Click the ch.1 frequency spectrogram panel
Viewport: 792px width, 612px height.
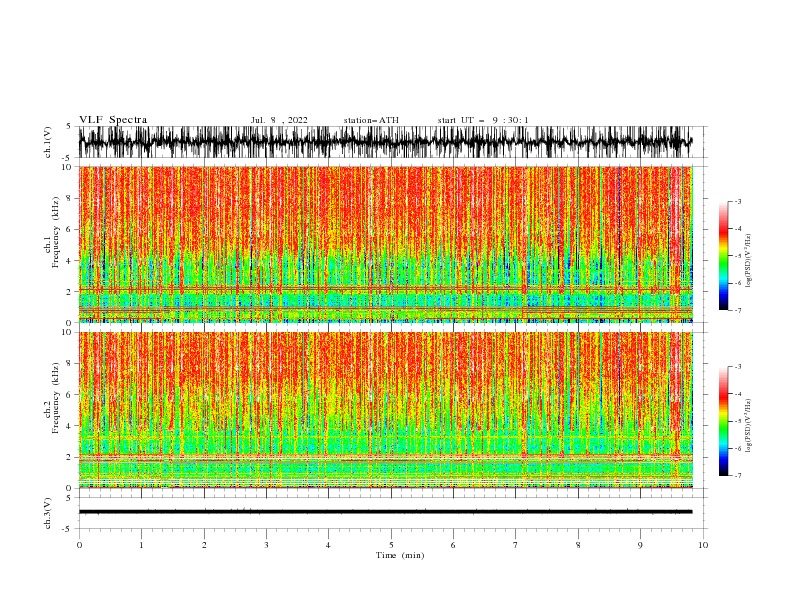[x=386, y=244]
